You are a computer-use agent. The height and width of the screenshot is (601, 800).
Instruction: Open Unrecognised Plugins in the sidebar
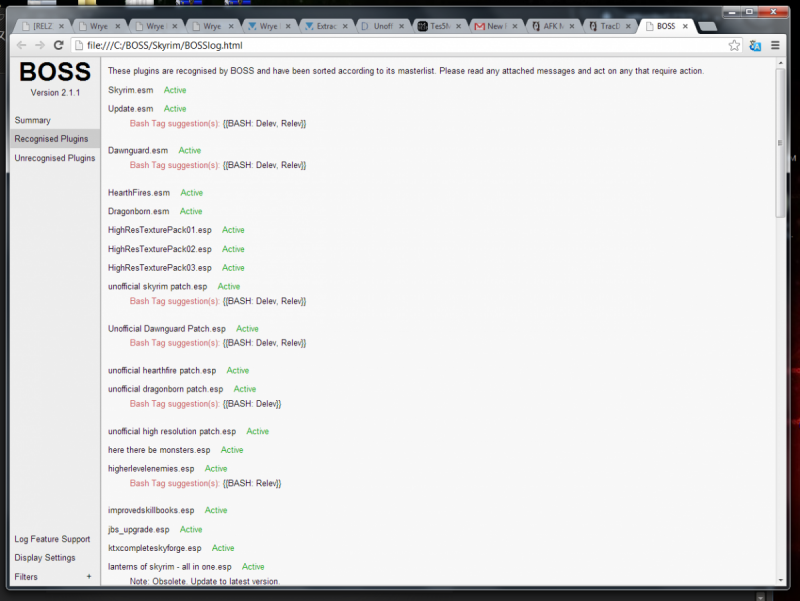click(55, 158)
